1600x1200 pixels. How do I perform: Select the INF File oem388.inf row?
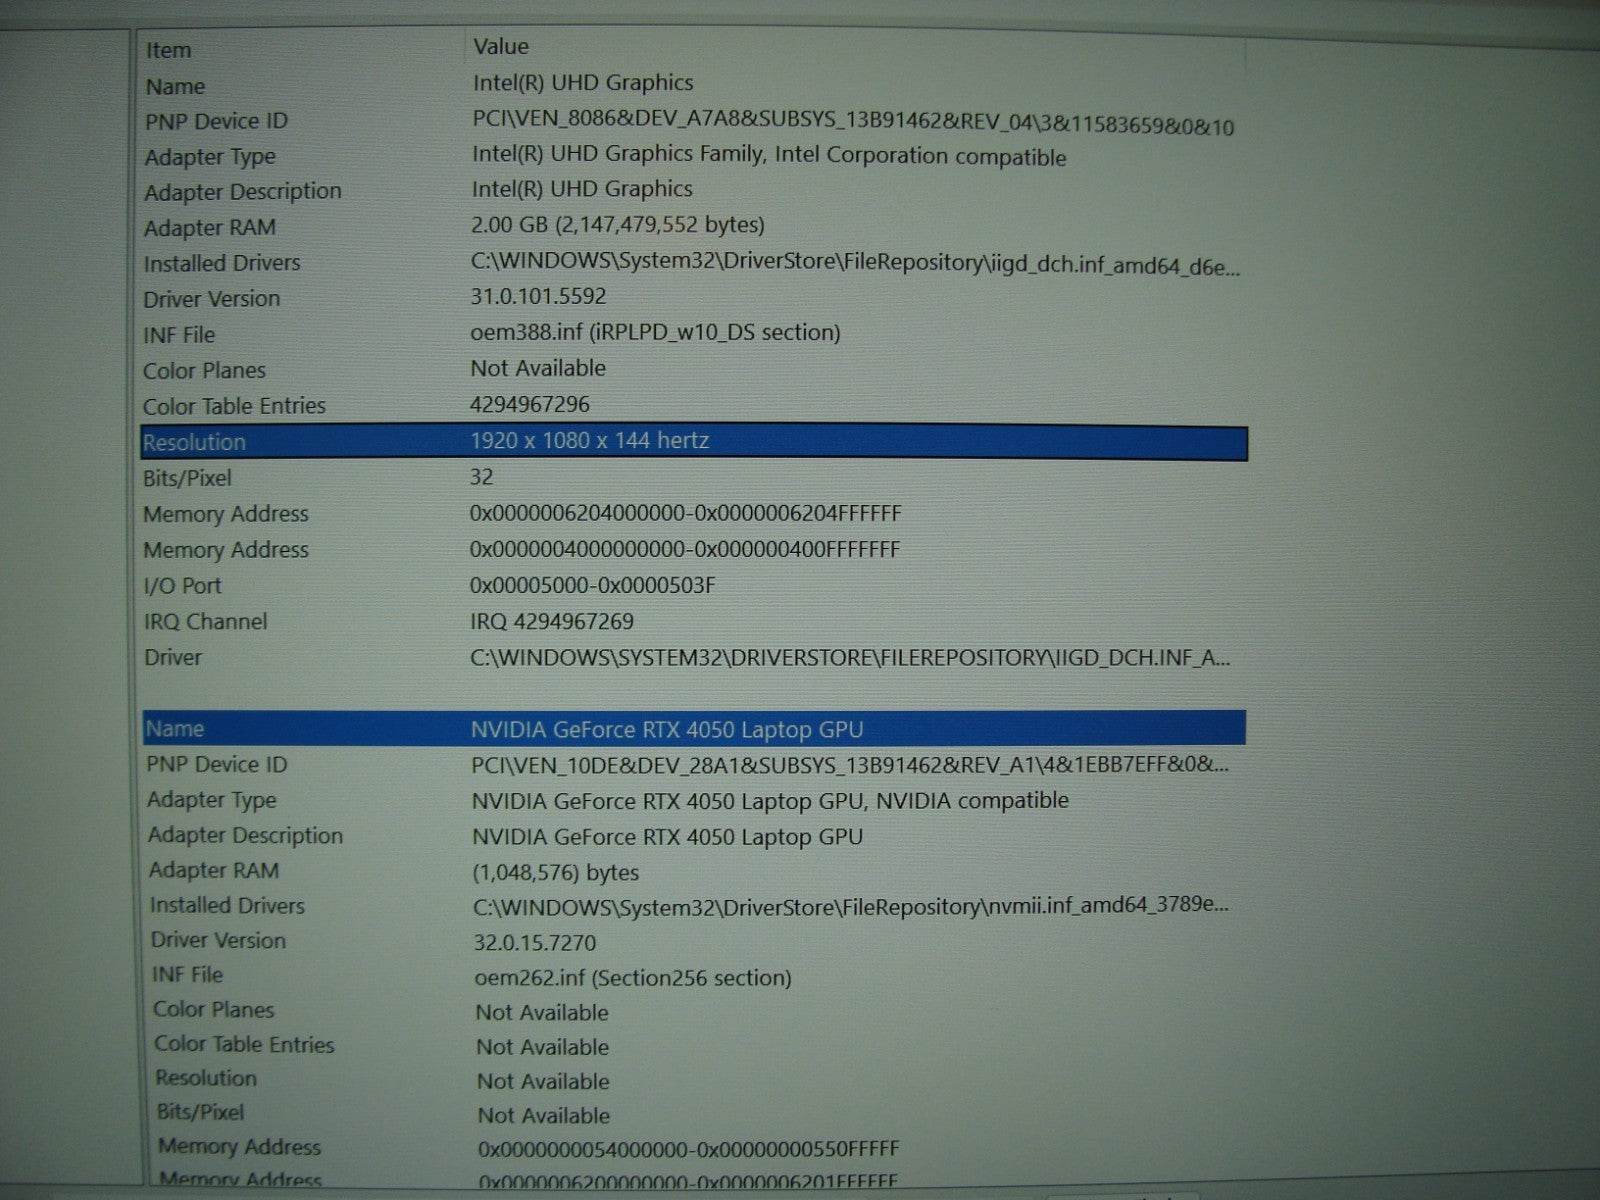655,333
